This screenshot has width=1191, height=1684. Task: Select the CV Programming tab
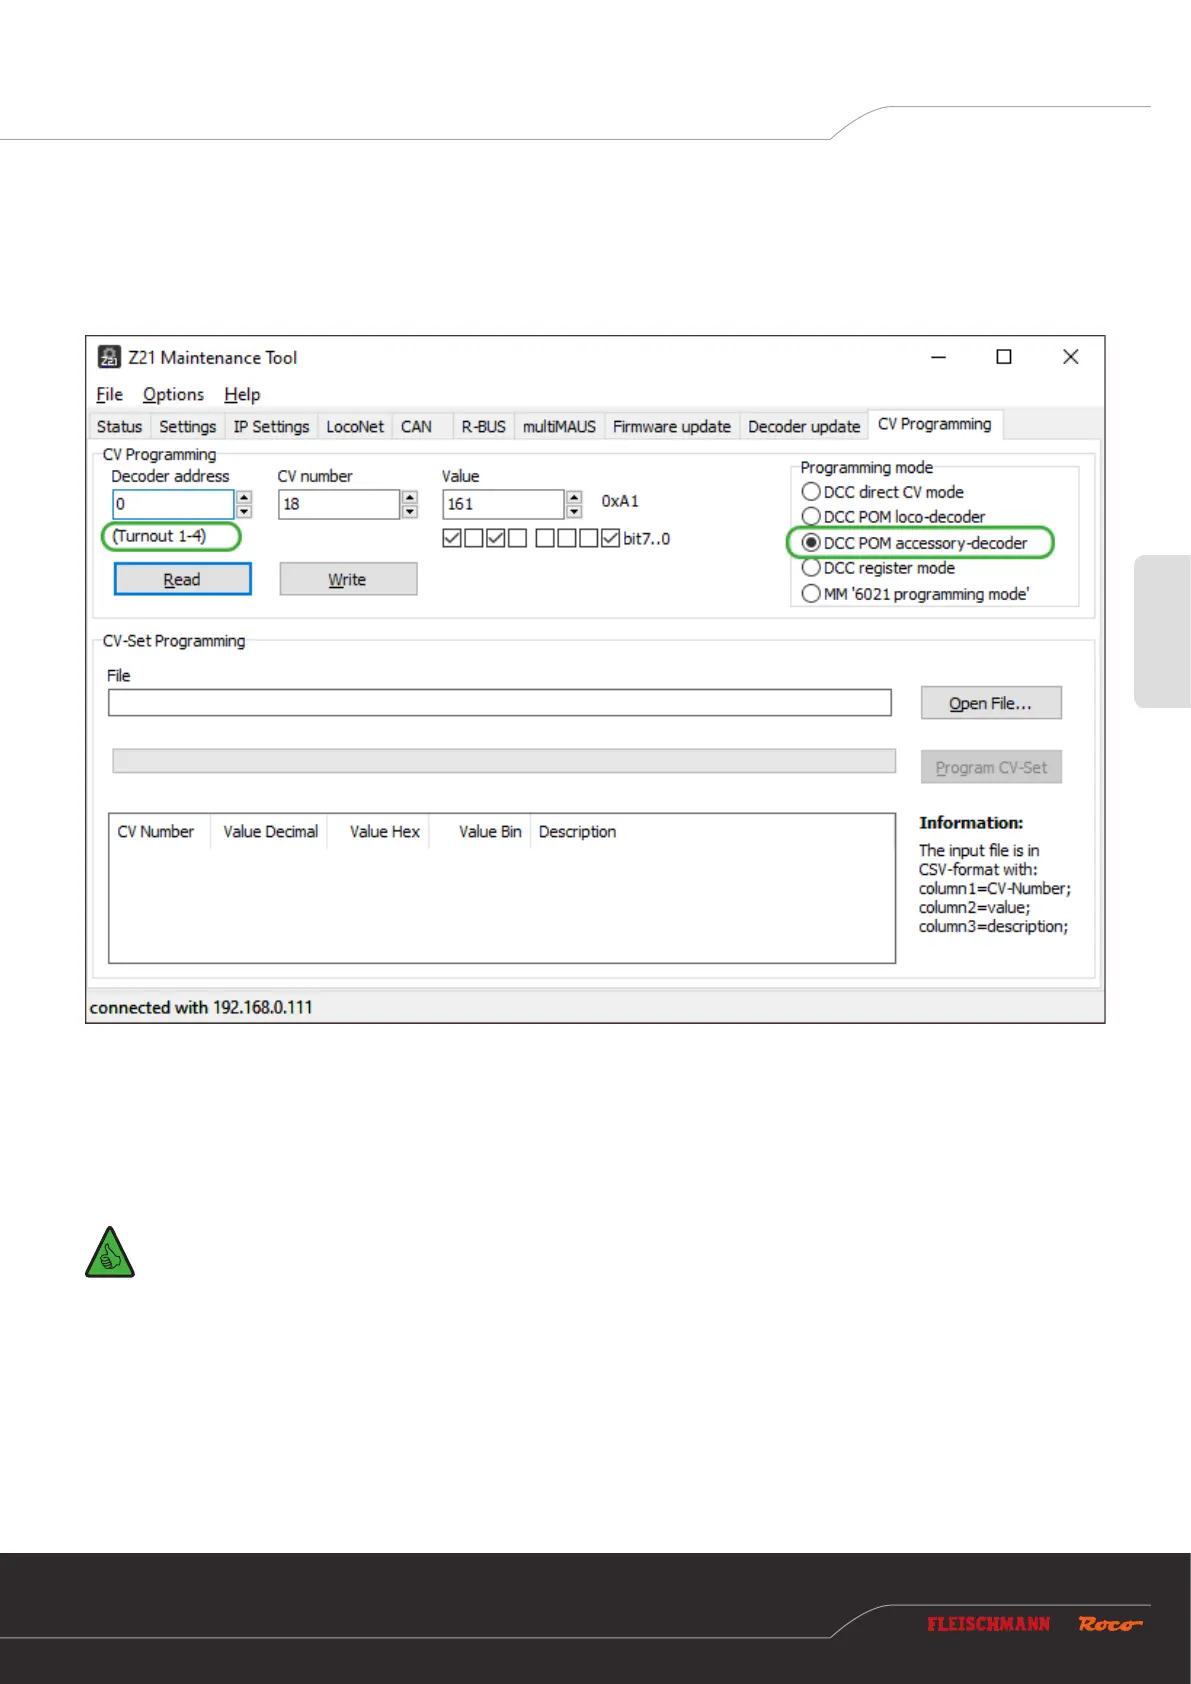(934, 424)
